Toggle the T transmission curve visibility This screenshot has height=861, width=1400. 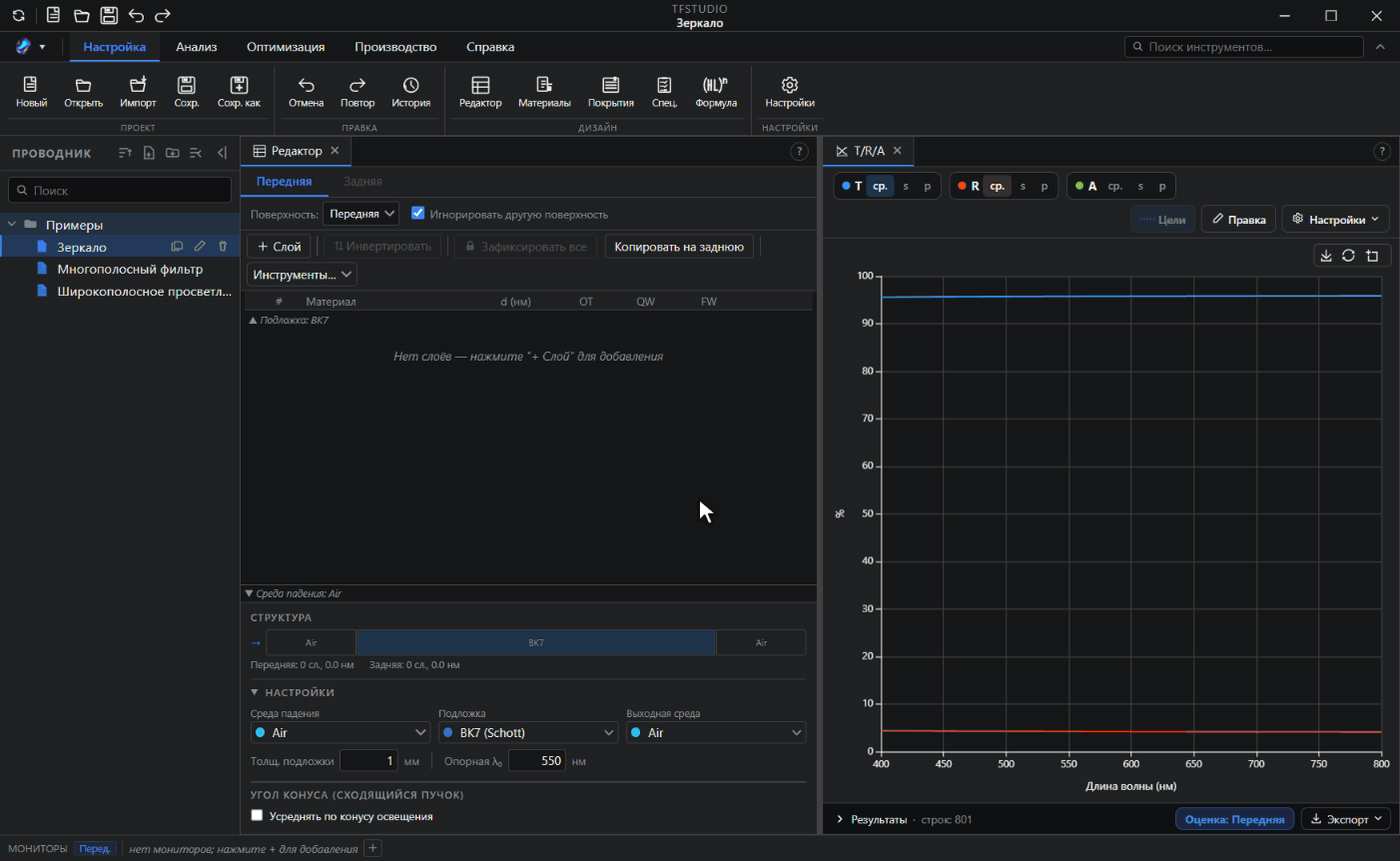coord(852,186)
